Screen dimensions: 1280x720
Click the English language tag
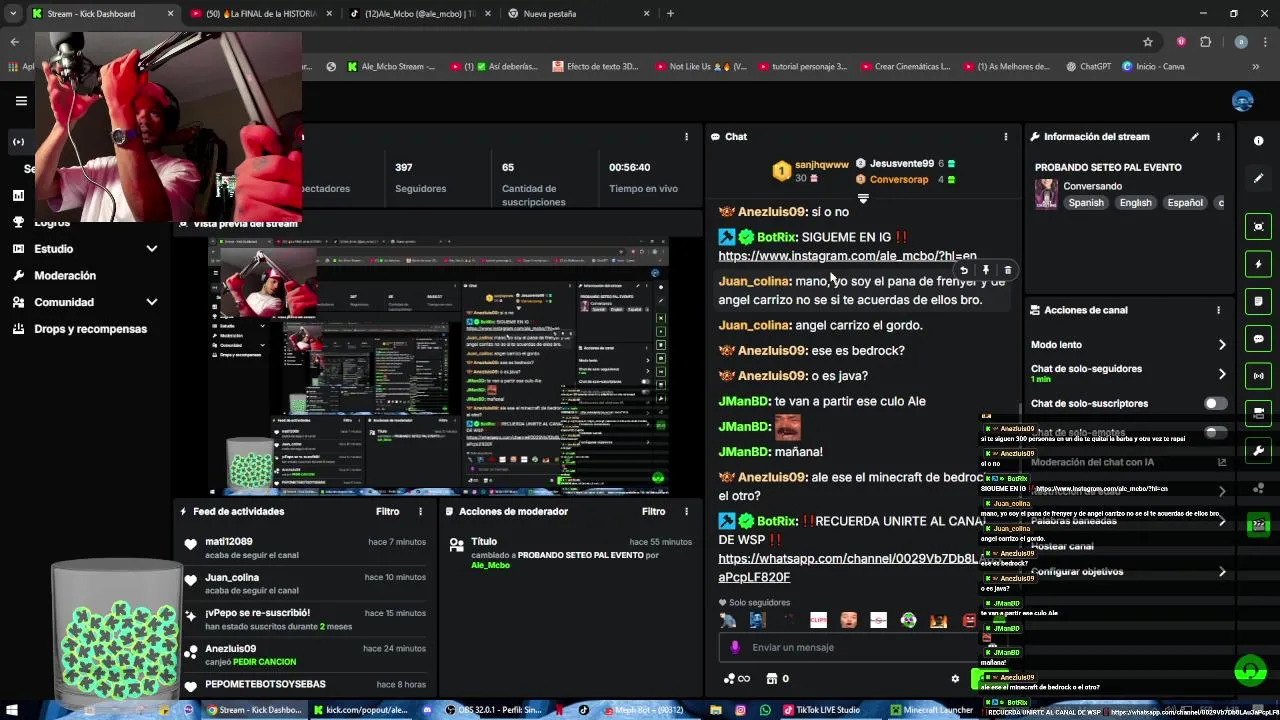point(1135,203)
